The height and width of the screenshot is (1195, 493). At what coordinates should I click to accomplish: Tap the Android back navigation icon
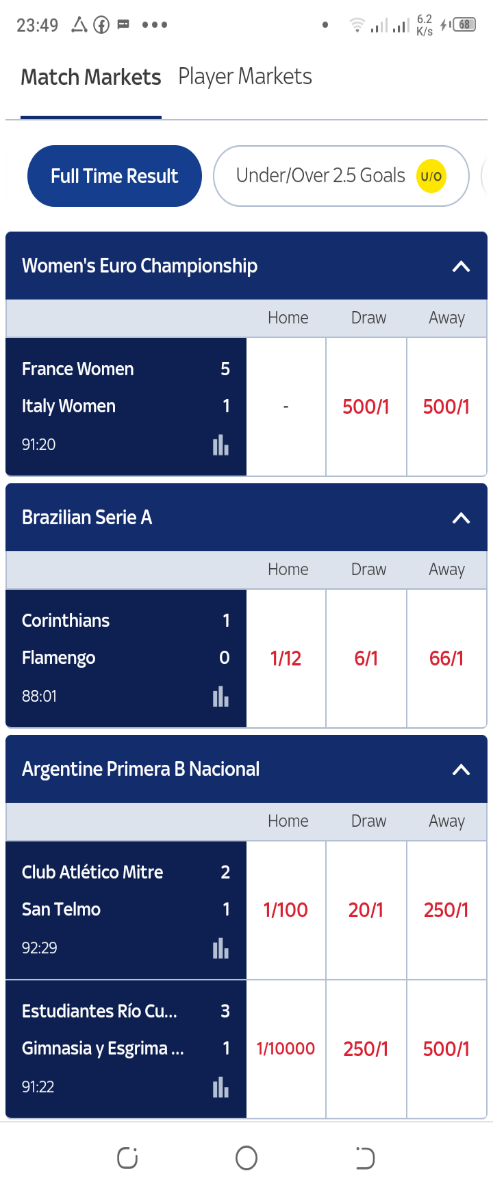click(x=365, y=1158)
